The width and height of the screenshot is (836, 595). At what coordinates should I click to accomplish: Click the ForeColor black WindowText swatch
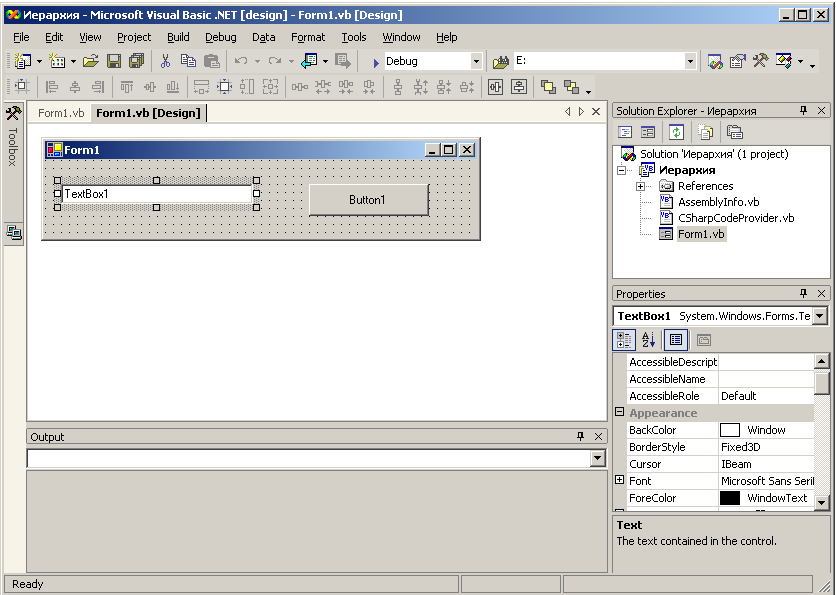coord(730,498)
